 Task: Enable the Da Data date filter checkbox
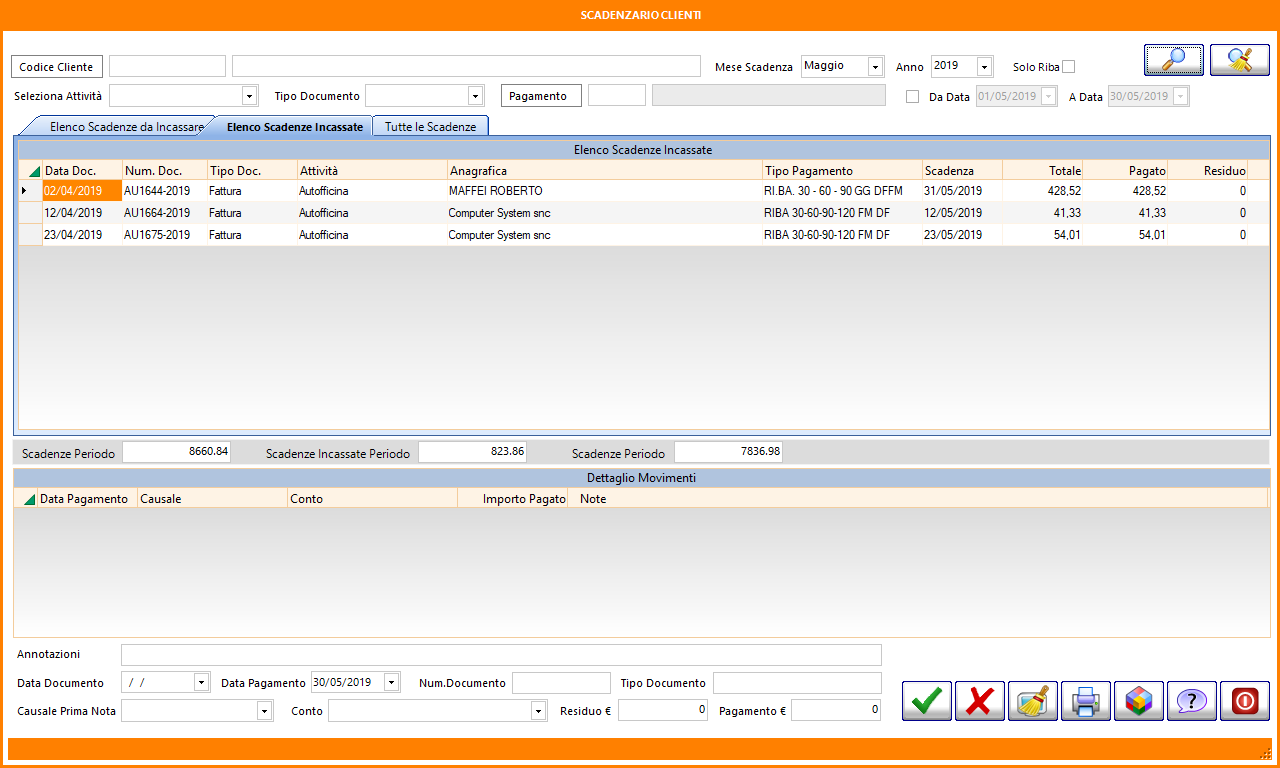pyautogui.click(x=912, y=97)
